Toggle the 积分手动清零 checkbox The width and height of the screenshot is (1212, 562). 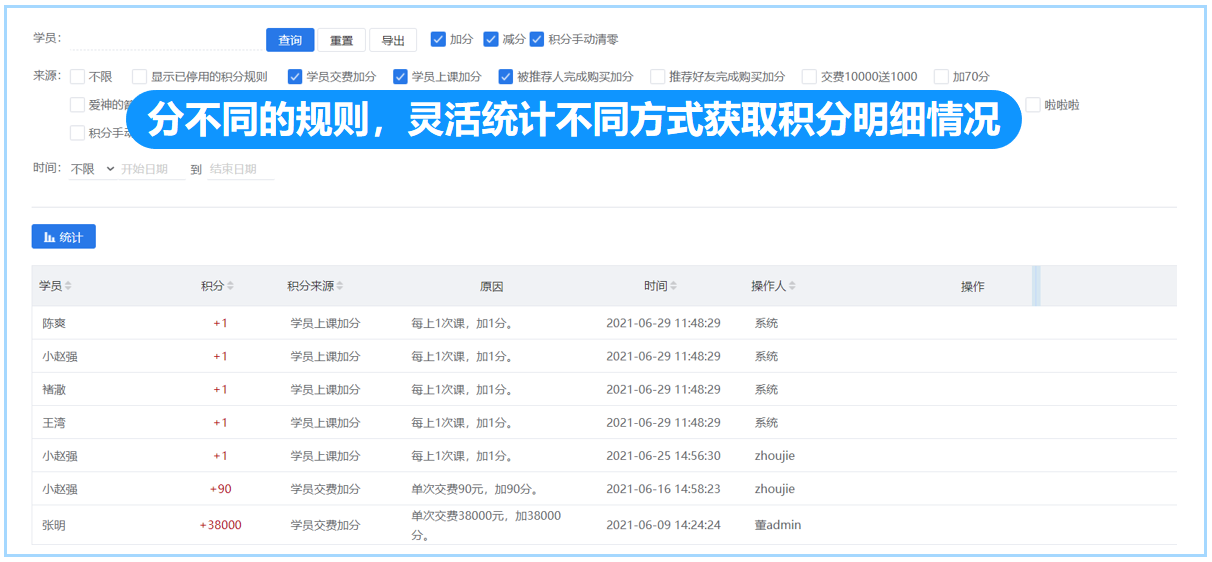tap(537, 39)
